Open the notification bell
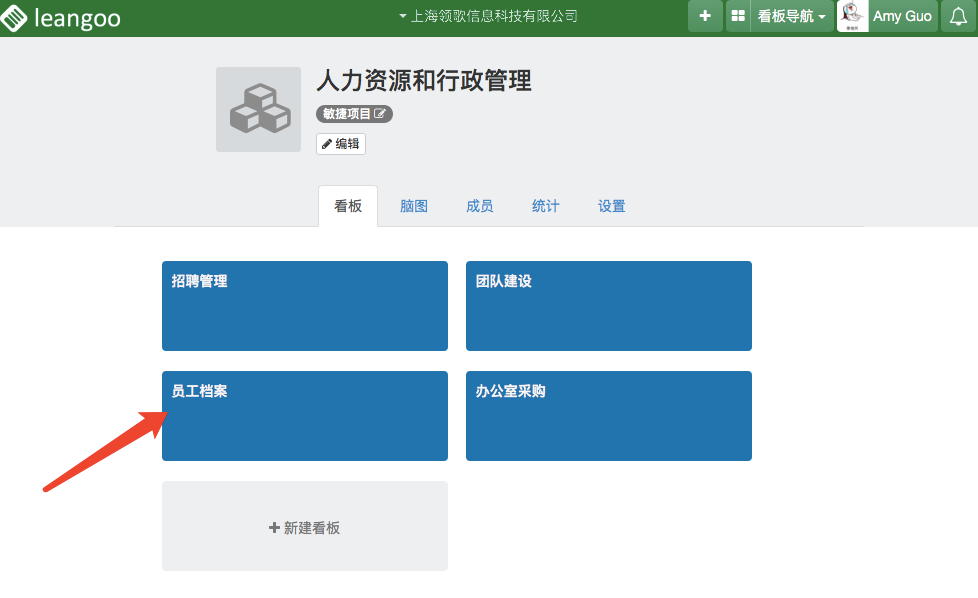Image resolution: width=978 pixels, height=598 pixels. [958, 17]
